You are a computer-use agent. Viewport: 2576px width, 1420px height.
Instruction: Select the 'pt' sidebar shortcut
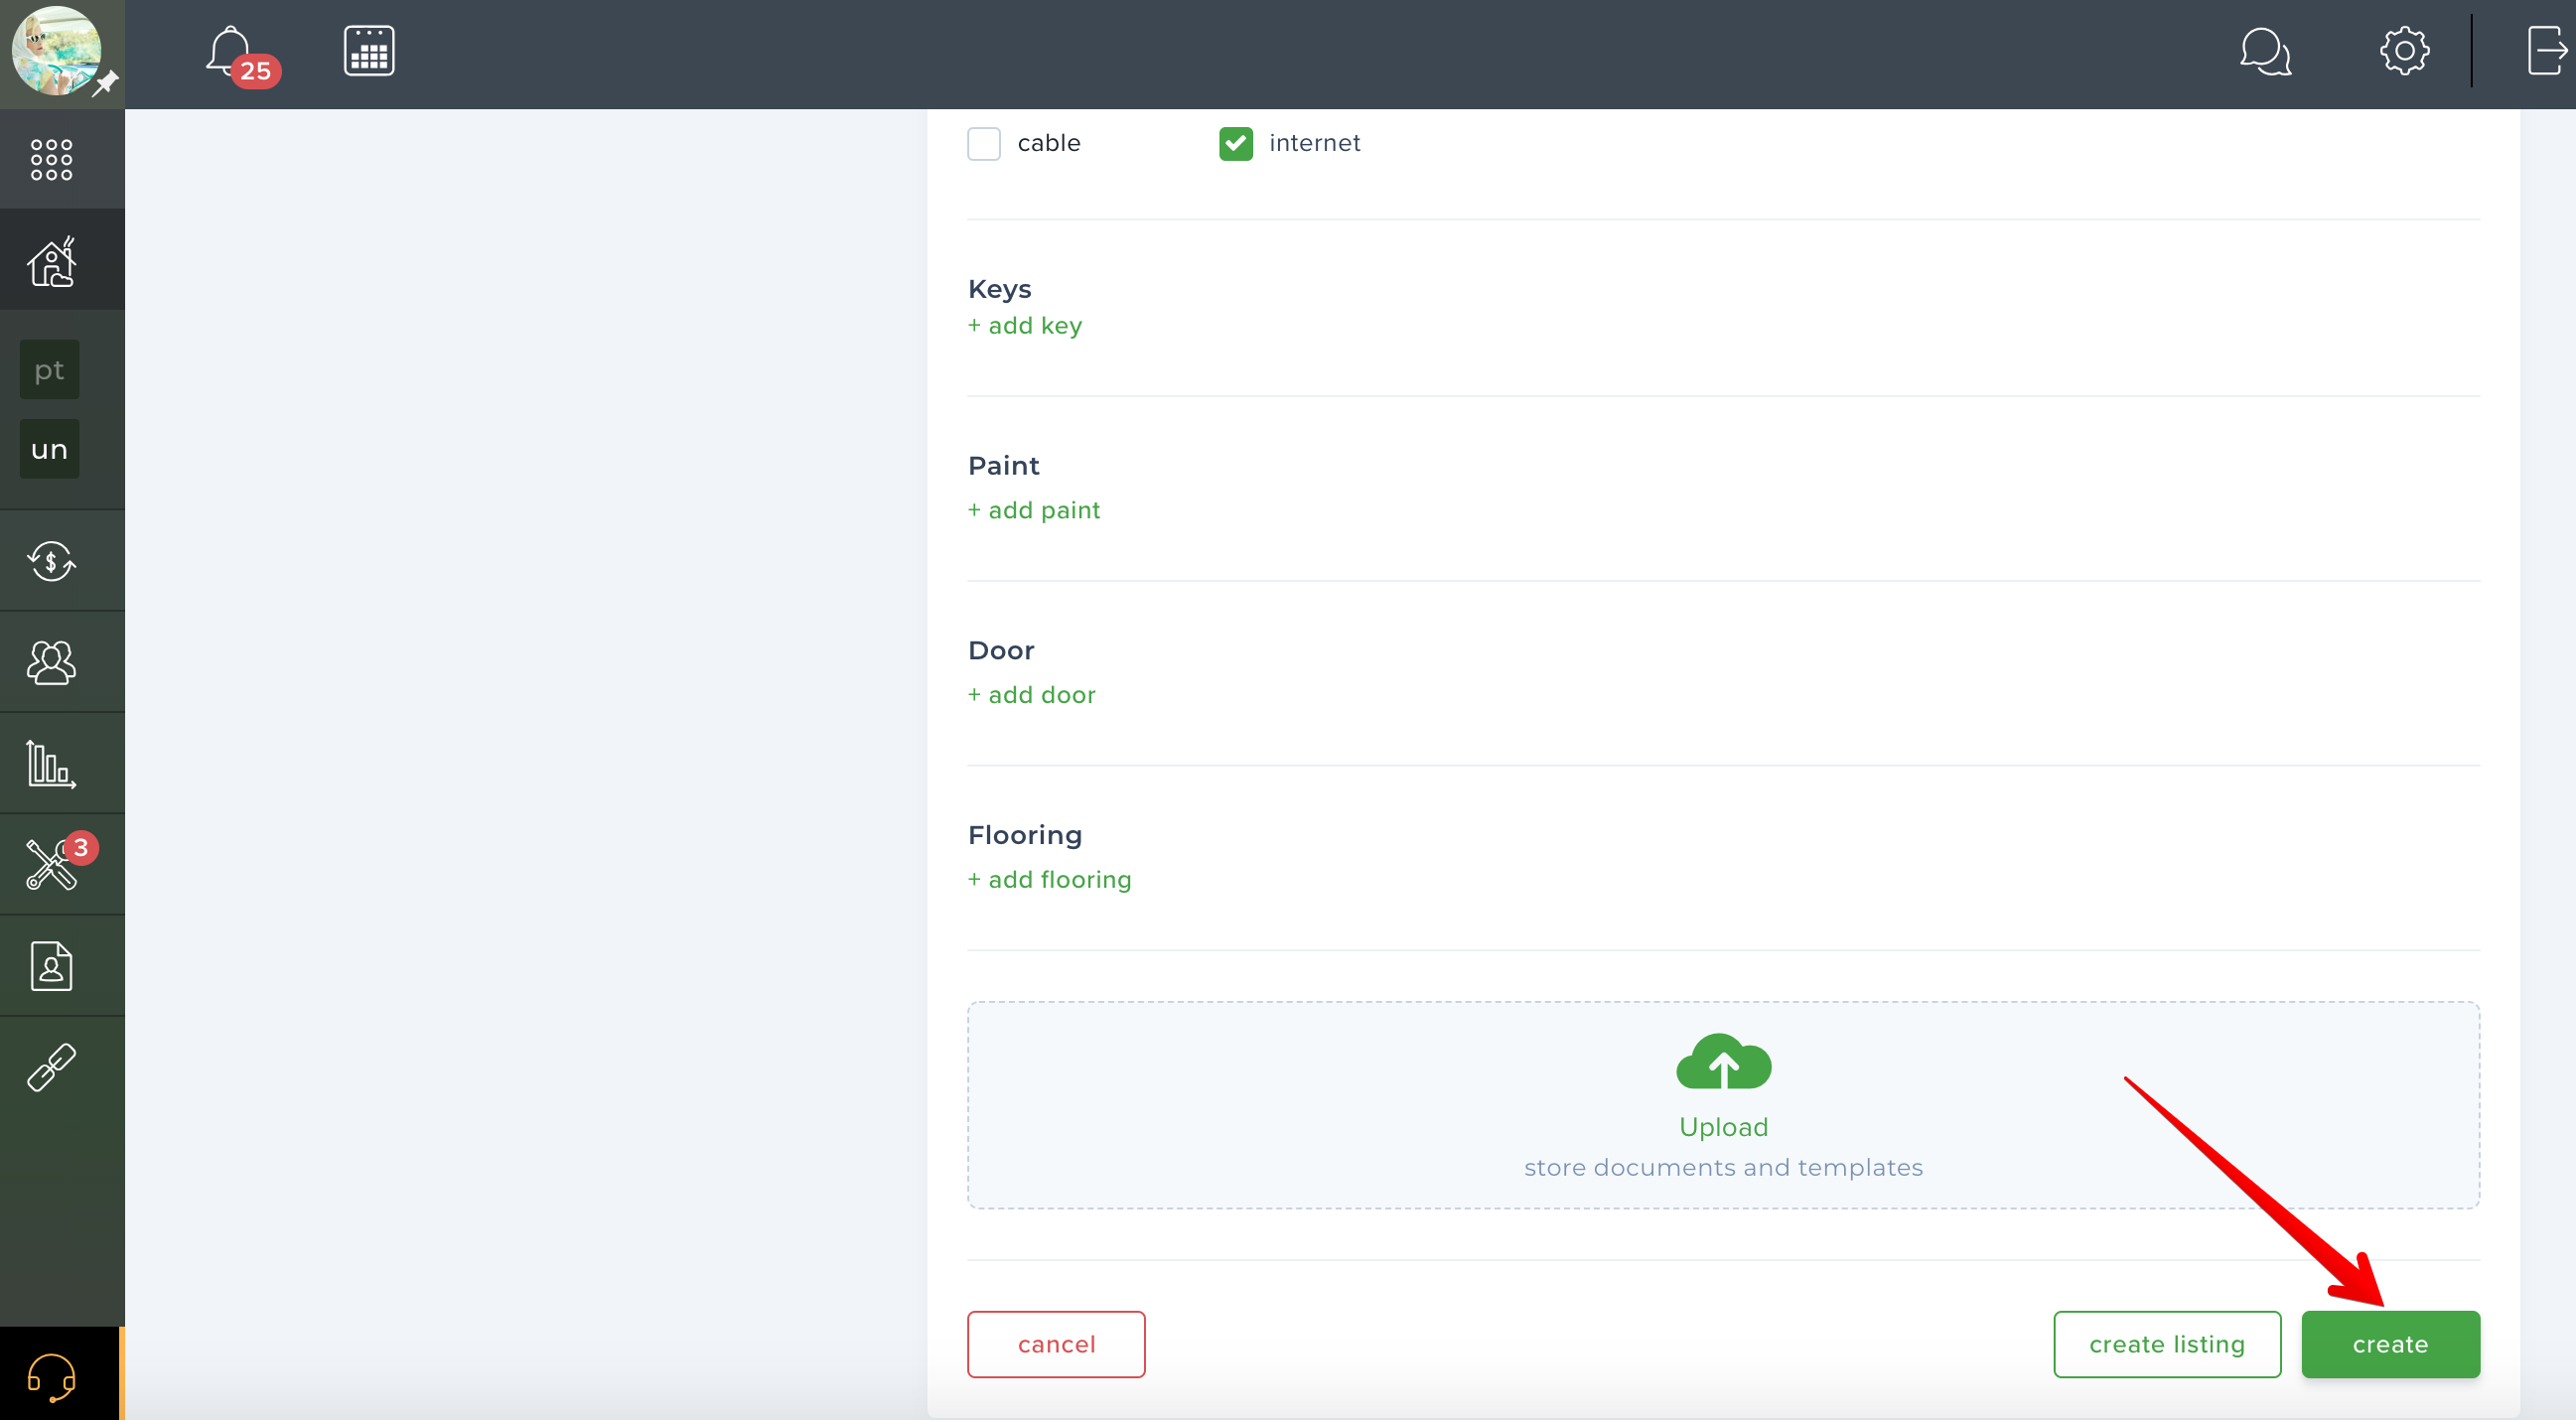point(49,370)
